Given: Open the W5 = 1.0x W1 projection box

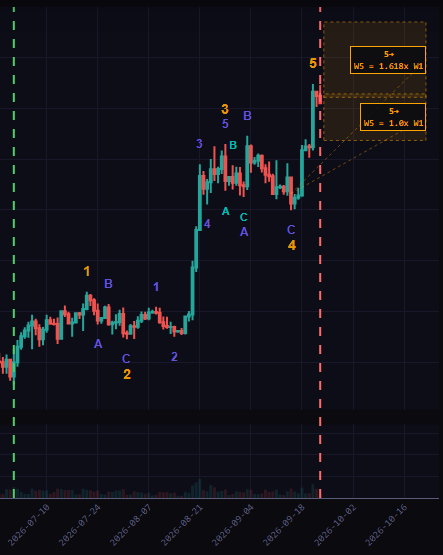Looking at the screenshot, I should pos(393,117).
